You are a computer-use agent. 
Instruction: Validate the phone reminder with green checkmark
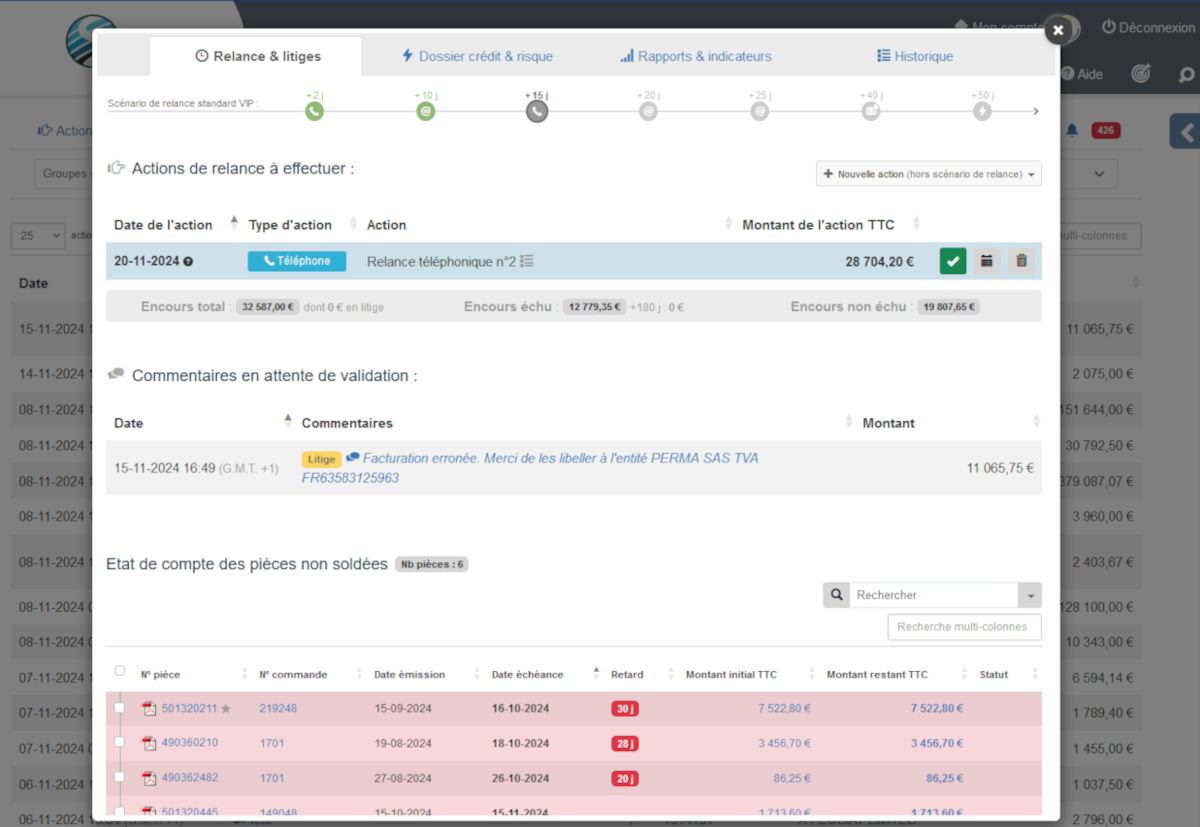(953, 261)
